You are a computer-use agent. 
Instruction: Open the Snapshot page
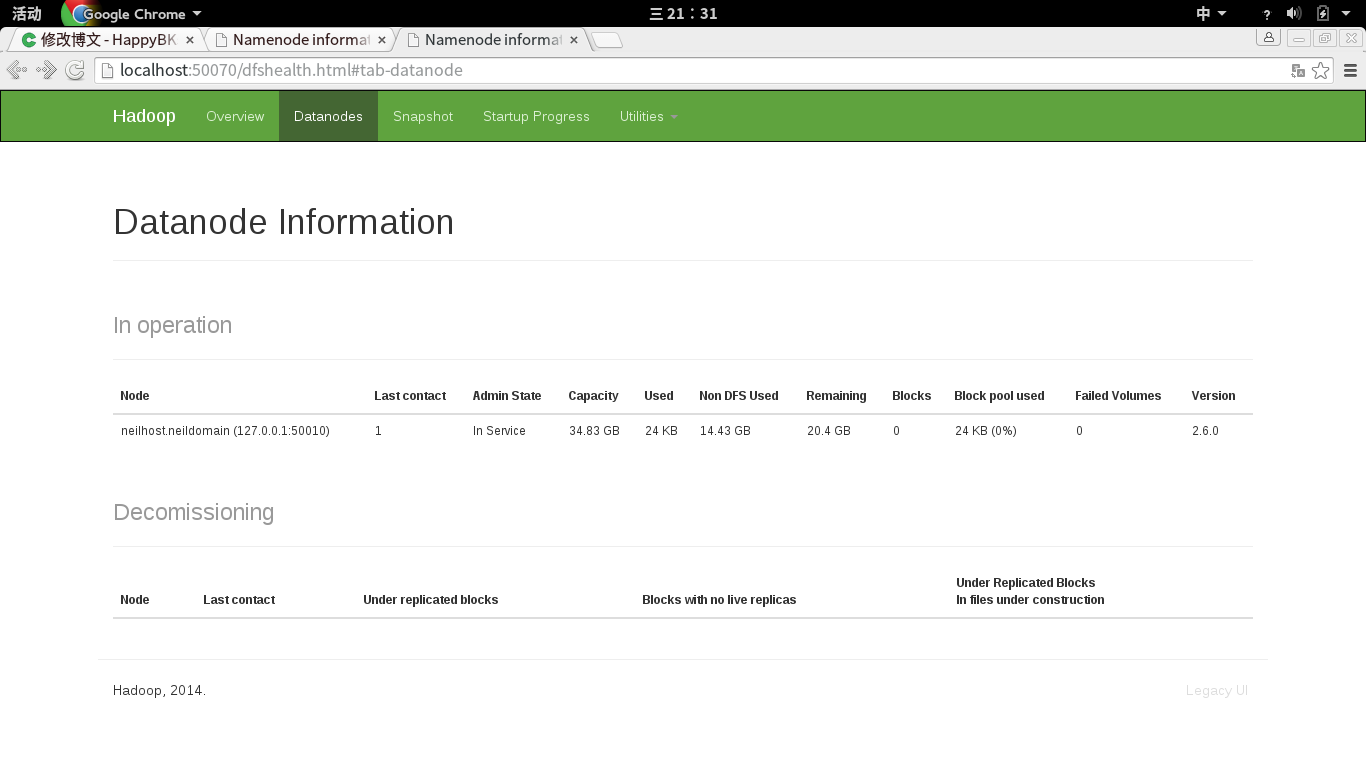[423, 116]
